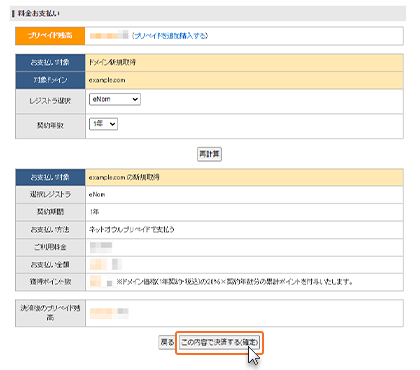Open the 契約年数 1年 dropdown
The width and height of the screenshot is (420, 370).
[x=103, y=124]
